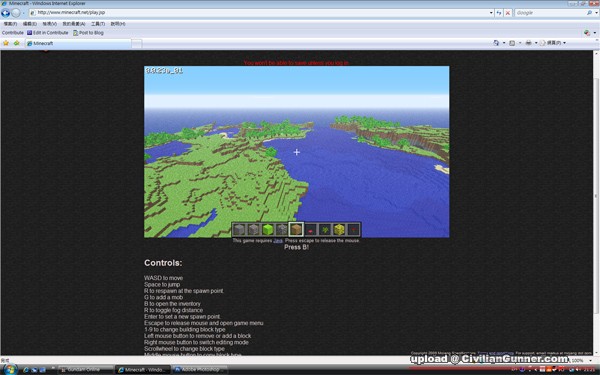
Task: Pick the highlighted wooden planks hotbar slot
Action: click(296, 230)
